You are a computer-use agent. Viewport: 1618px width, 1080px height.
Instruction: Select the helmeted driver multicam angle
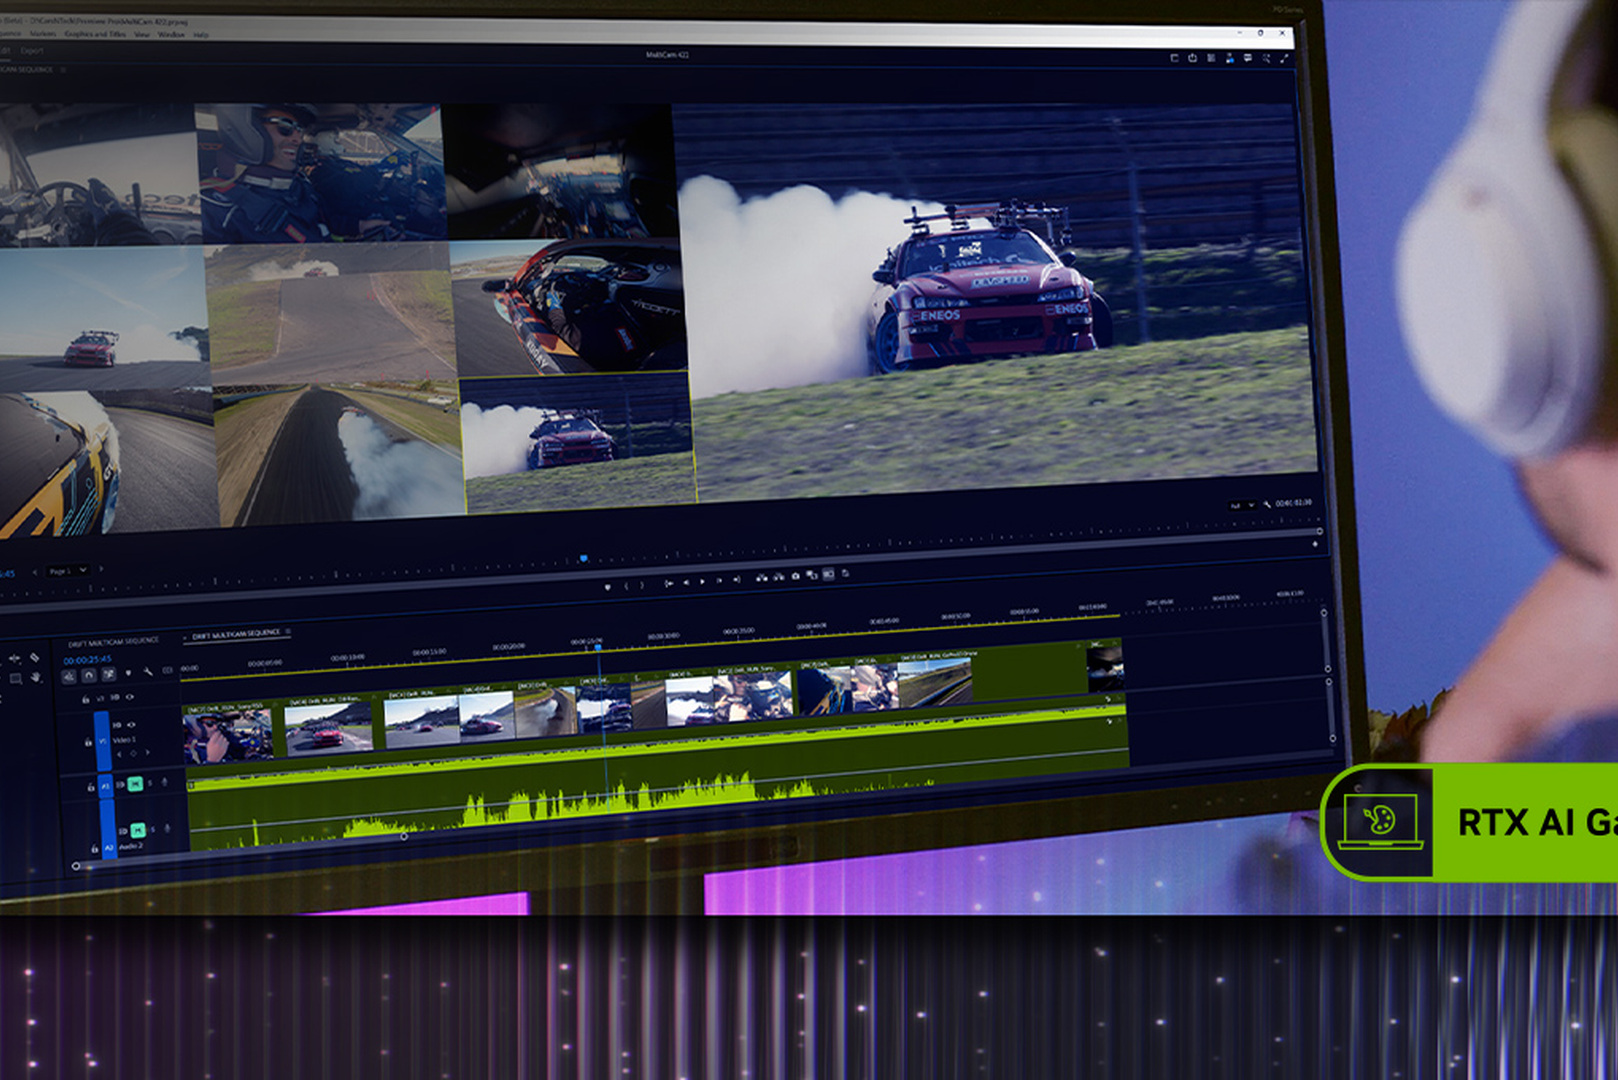[321, 171]
